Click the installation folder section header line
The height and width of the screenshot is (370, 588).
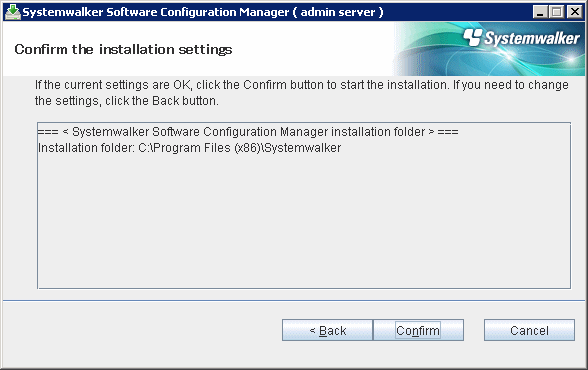coord(248,132)
